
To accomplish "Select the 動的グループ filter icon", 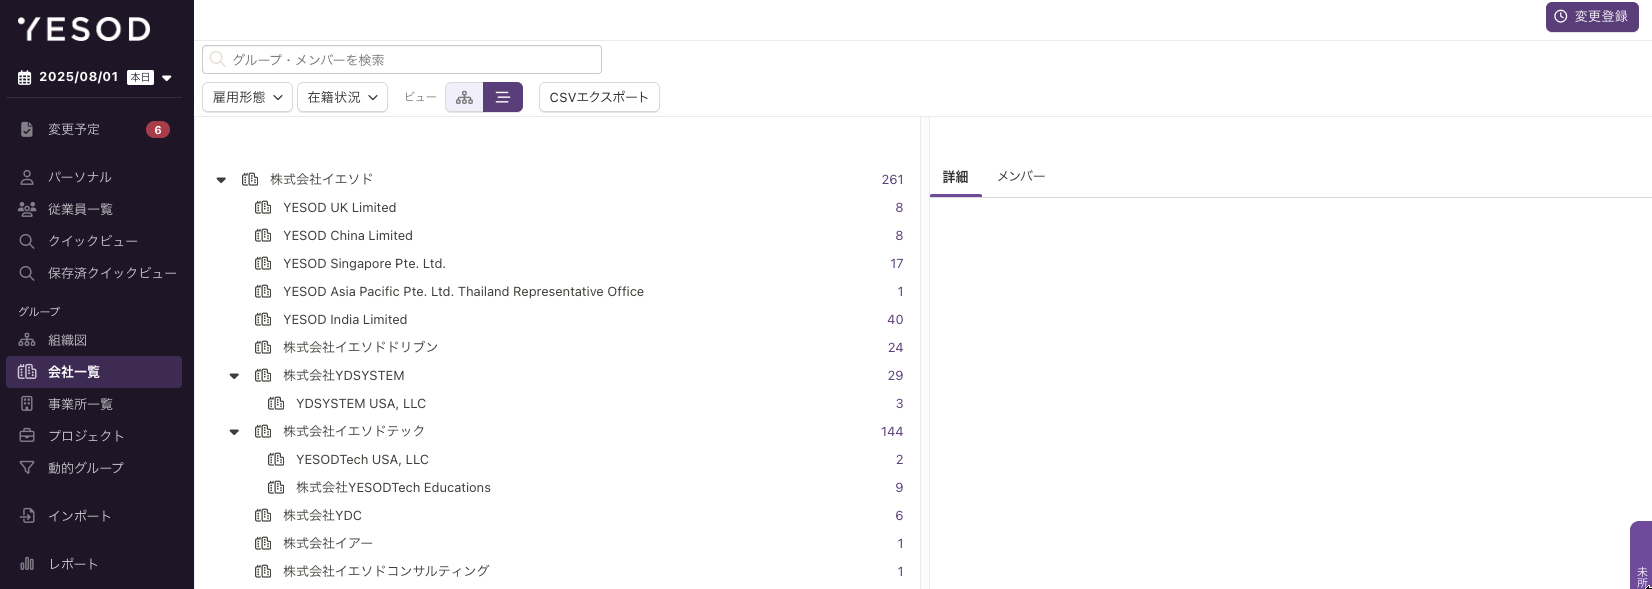I will [x=27, y=467].
